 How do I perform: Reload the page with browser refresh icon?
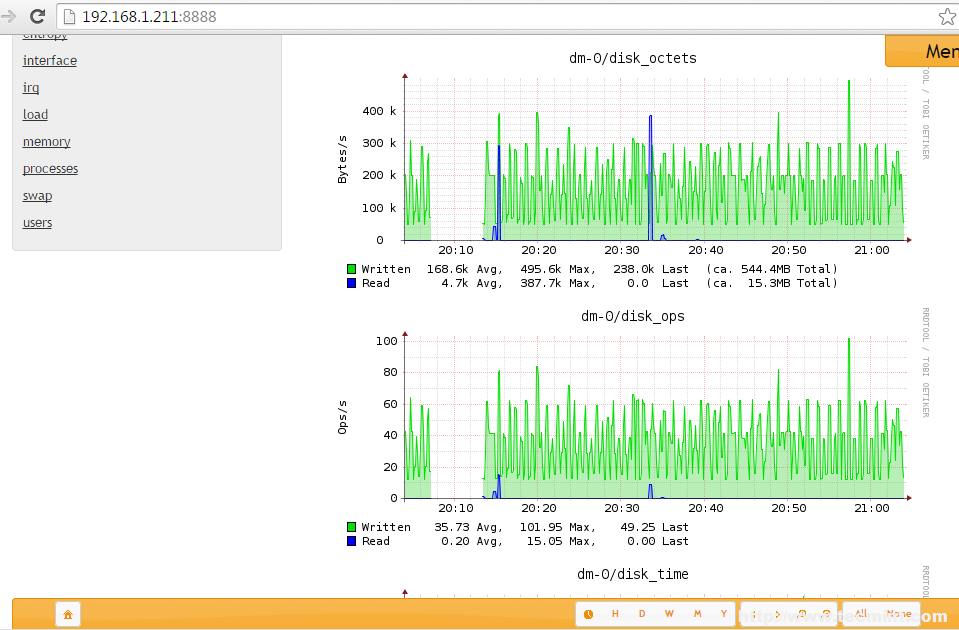[37, 16]
